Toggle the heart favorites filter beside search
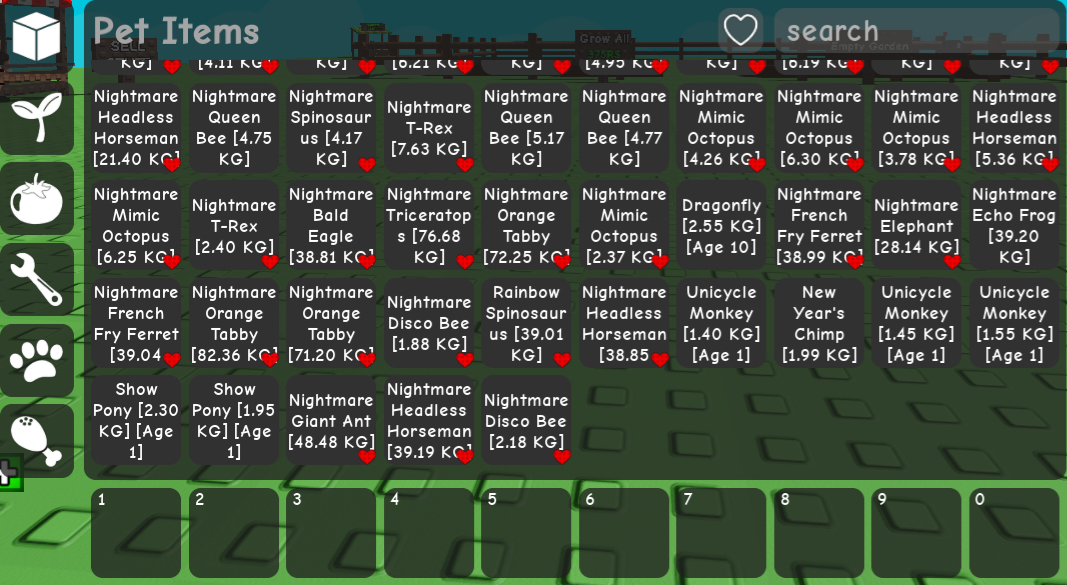The image size is (1067, 585). tap(740, 30)
